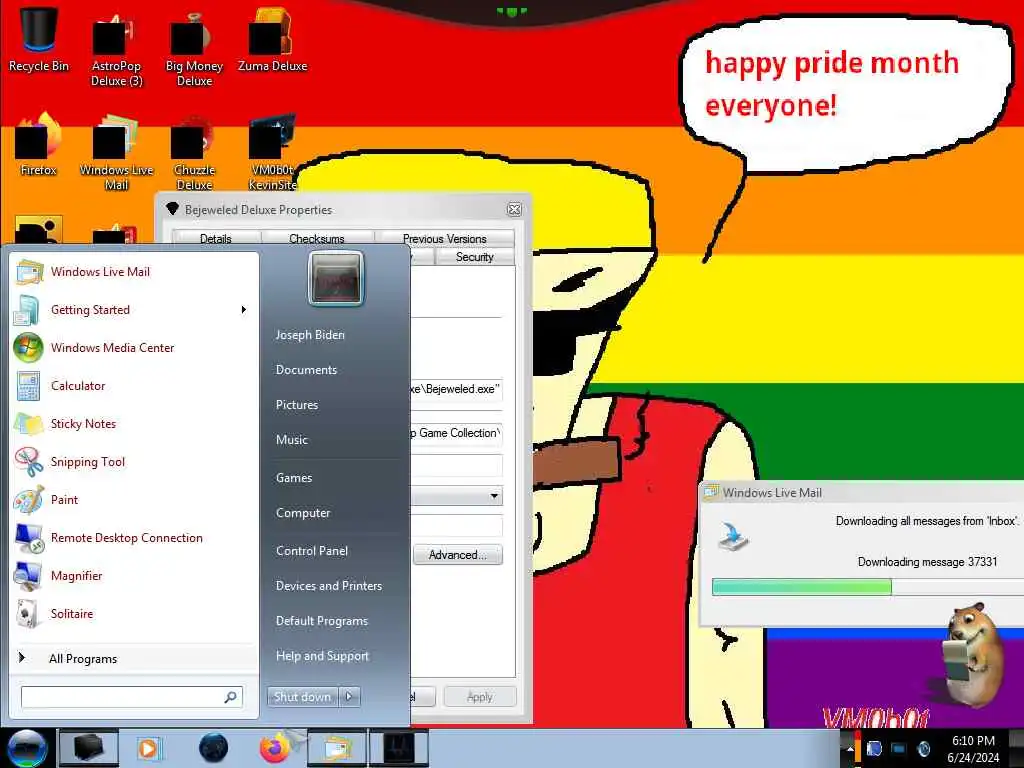
Task: Open the Run dropdown in Properties dialog
Action: (494, 496)
